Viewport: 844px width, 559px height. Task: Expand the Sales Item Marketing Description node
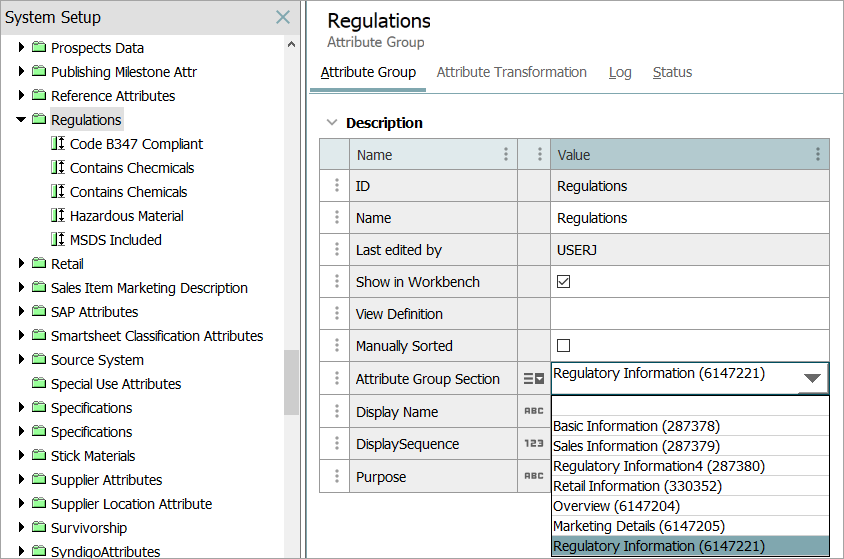(21, 287)
